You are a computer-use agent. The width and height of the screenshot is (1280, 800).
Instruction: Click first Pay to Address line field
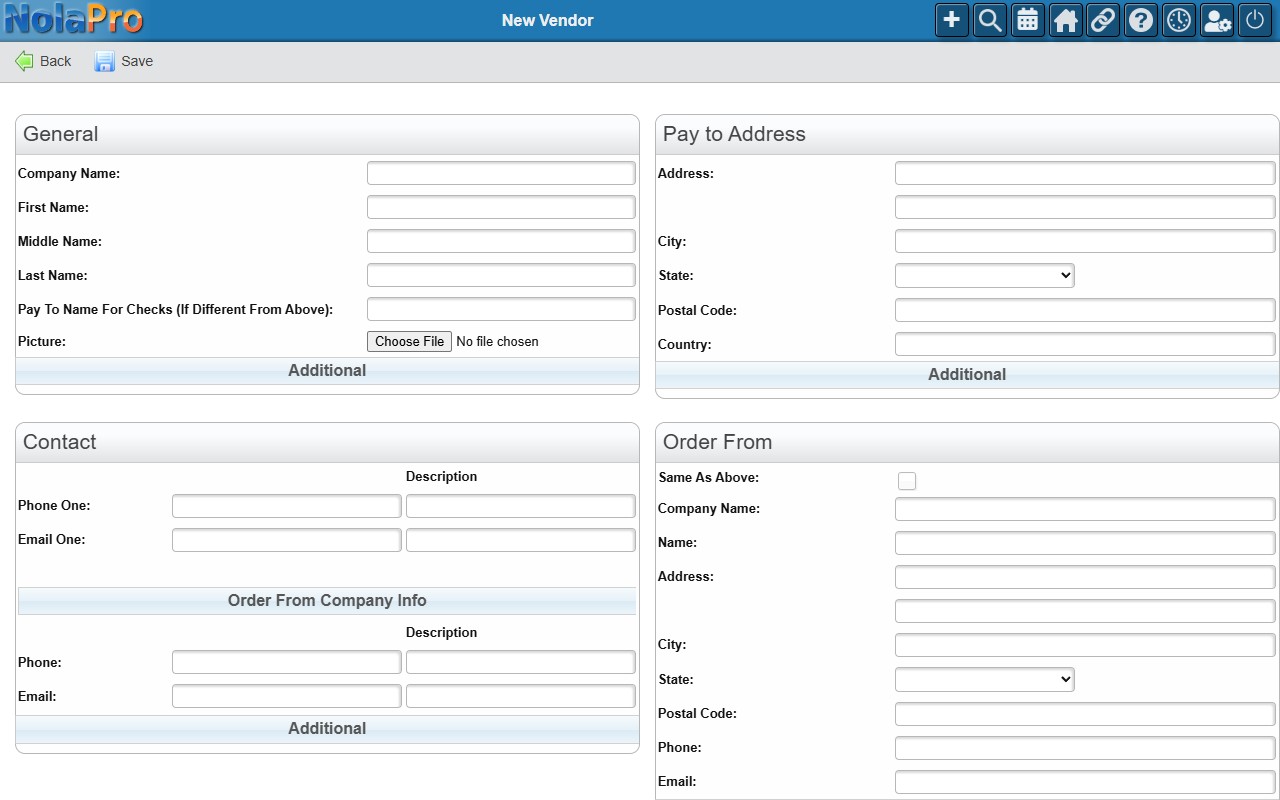[x=1085, y=173]
